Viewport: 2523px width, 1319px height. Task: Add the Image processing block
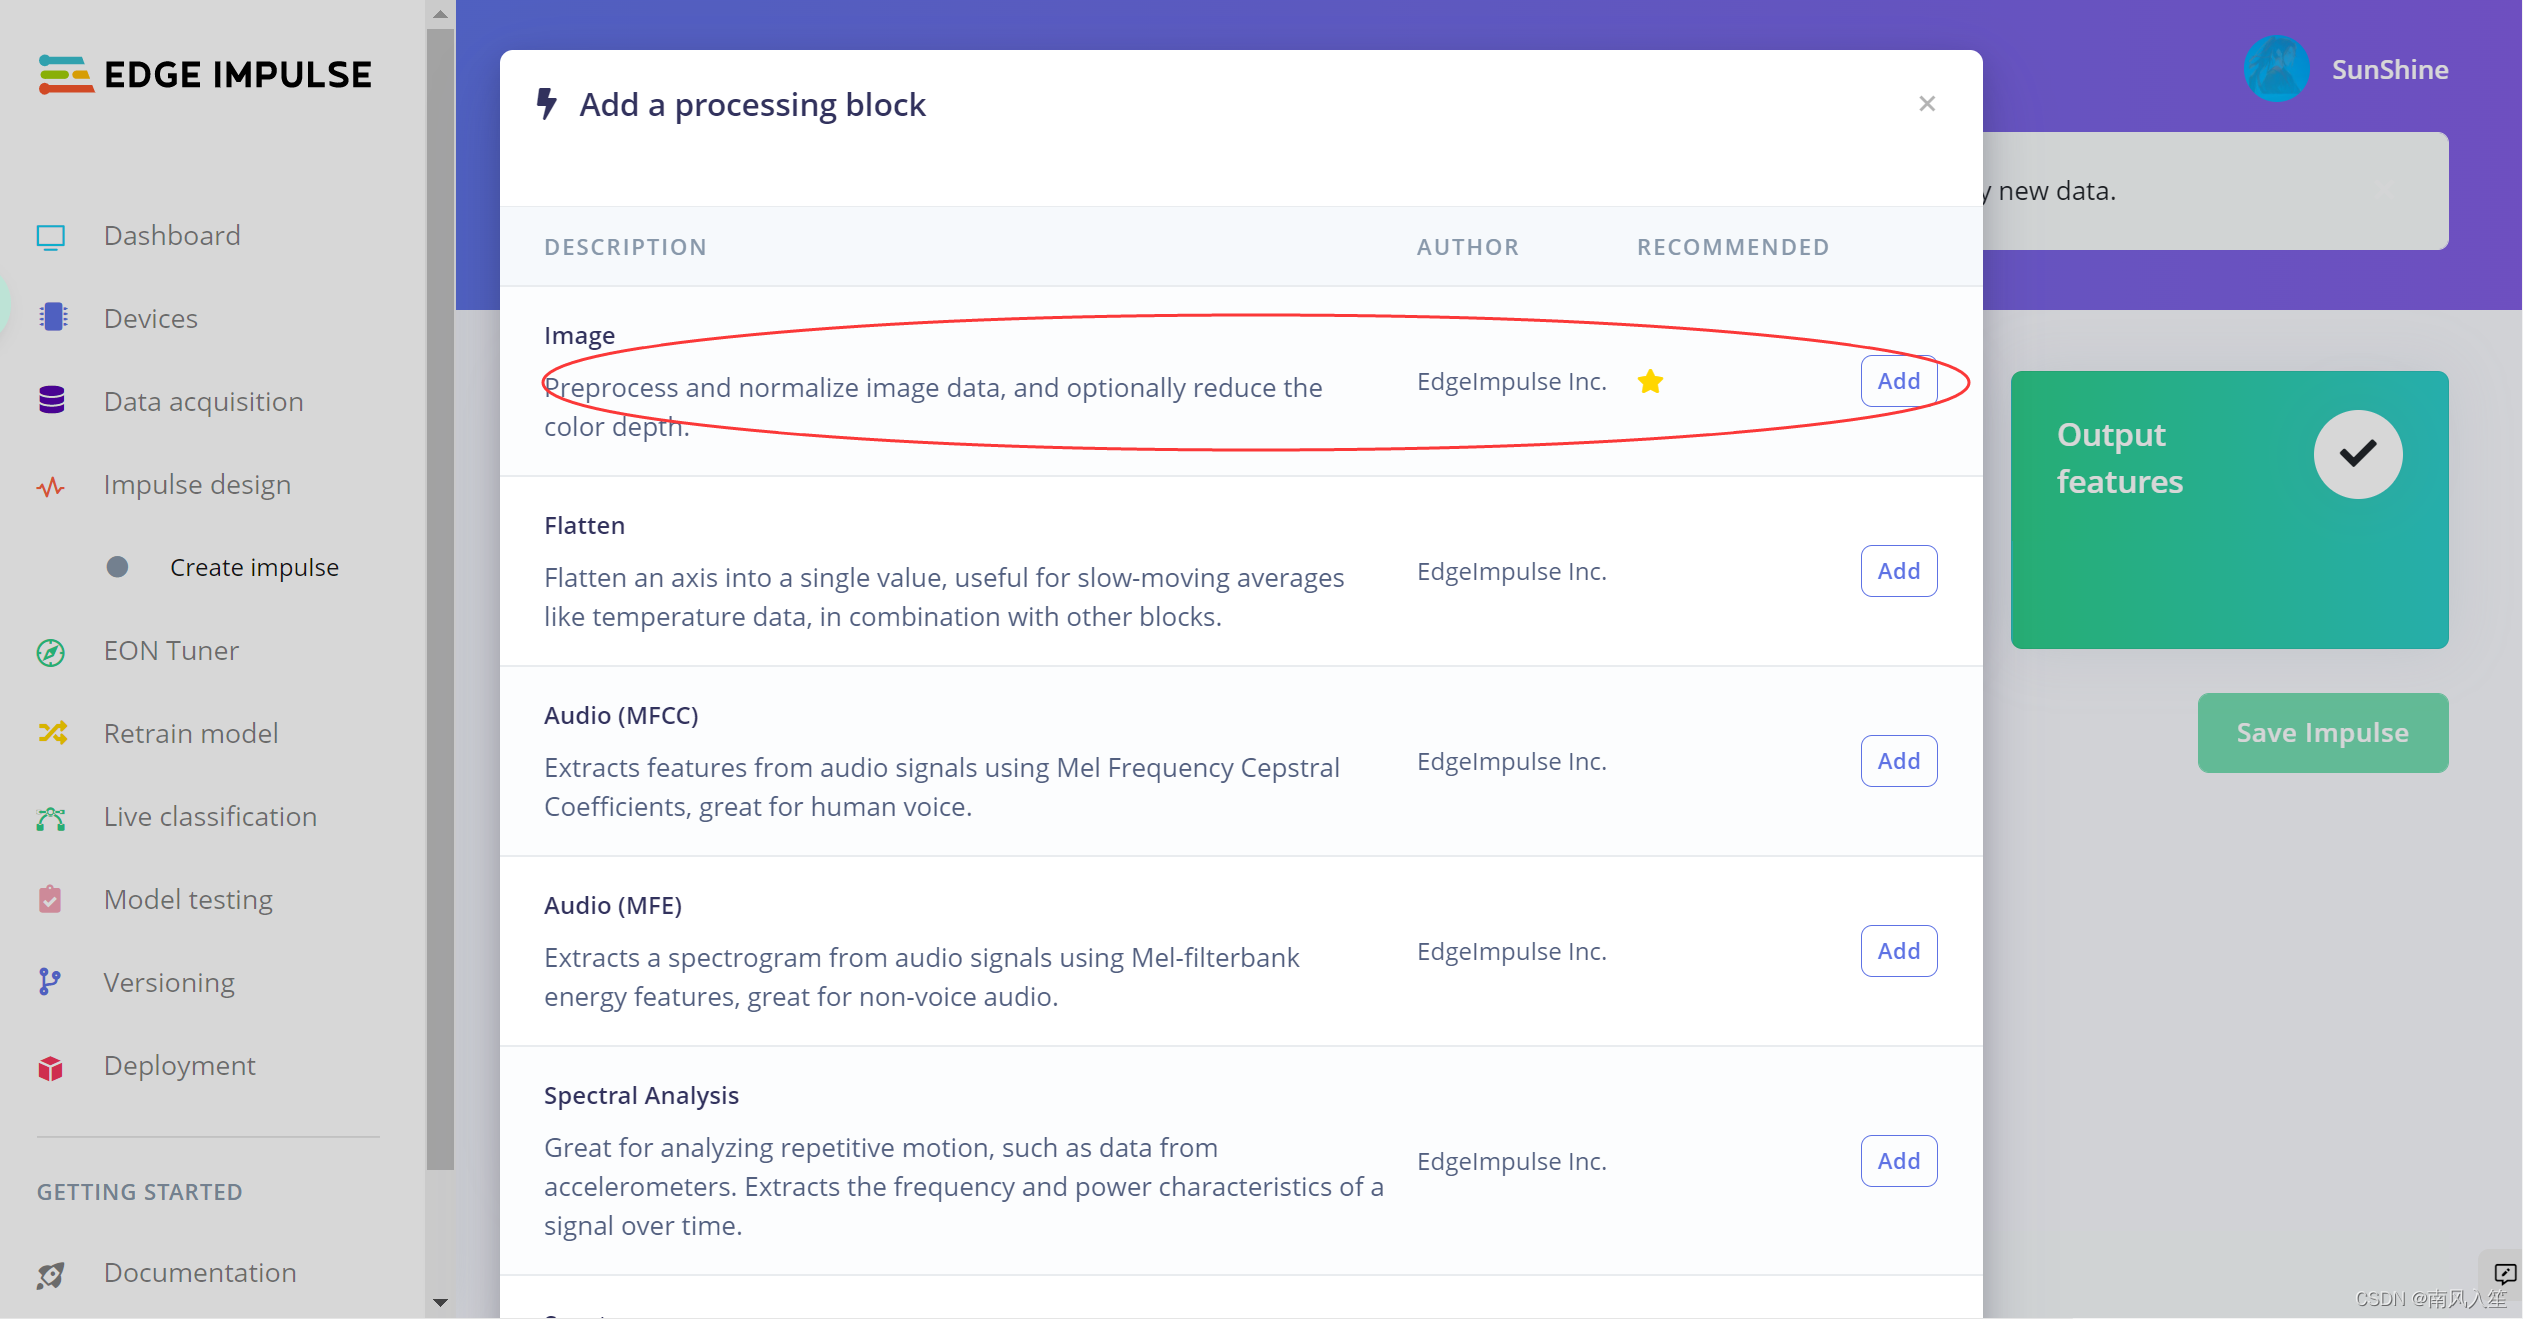pyautogui.click(x=1898, y=381)
